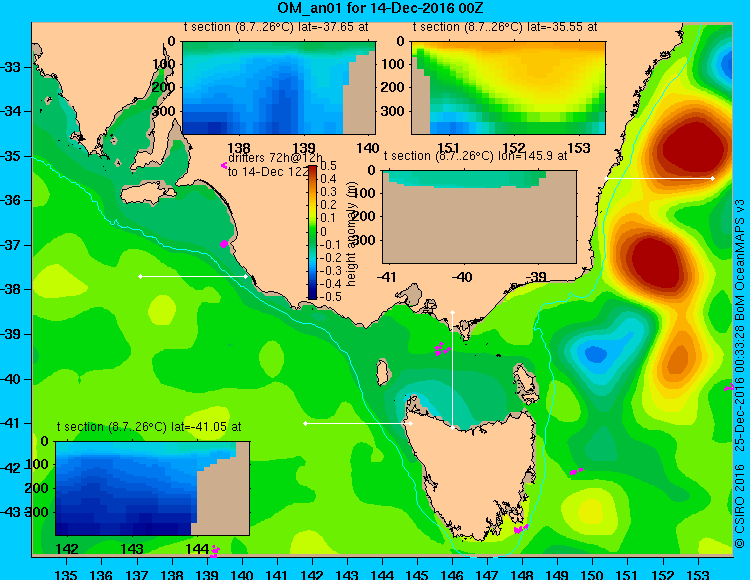The width and height of the screenshot is (750, 580).
Task: Open the lon=145.9 temperature section inset
Action: tap(479, 217)
